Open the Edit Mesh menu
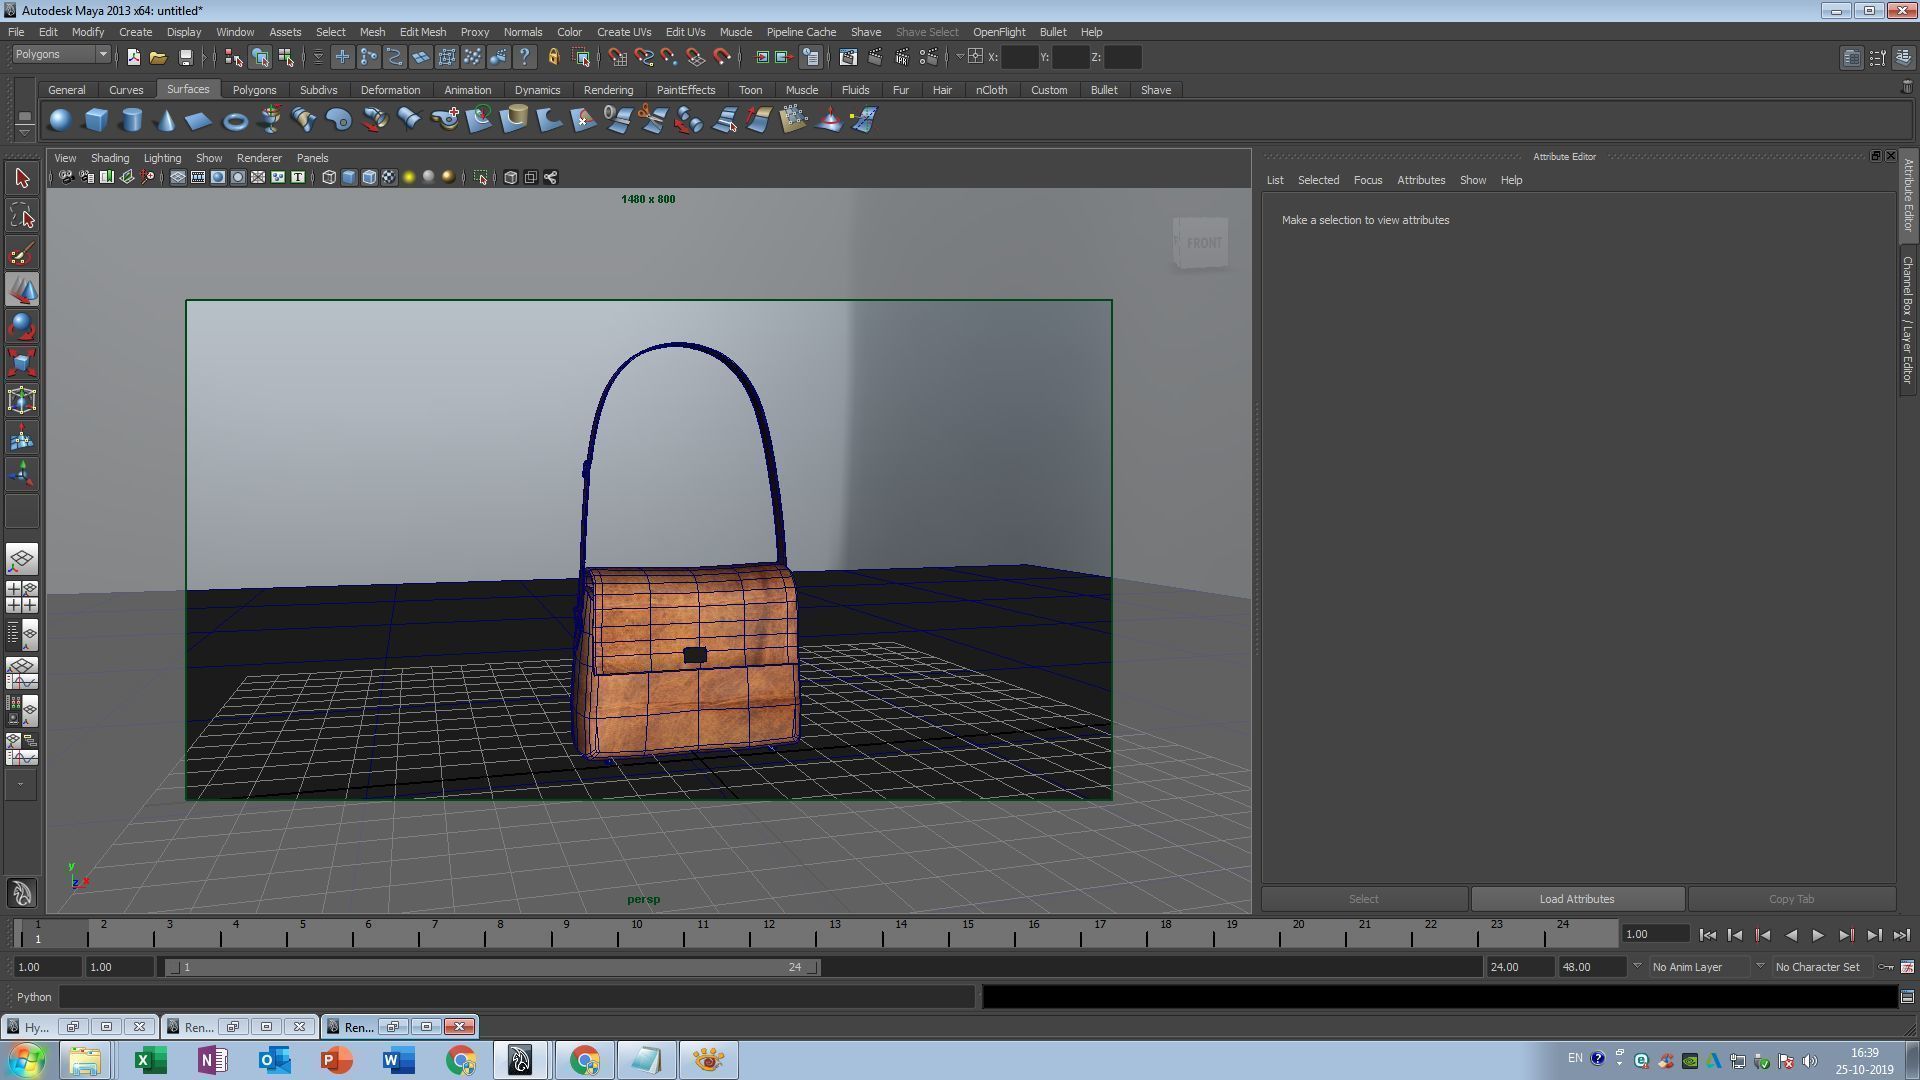The image size is (1920, 1080). (423, 32)
